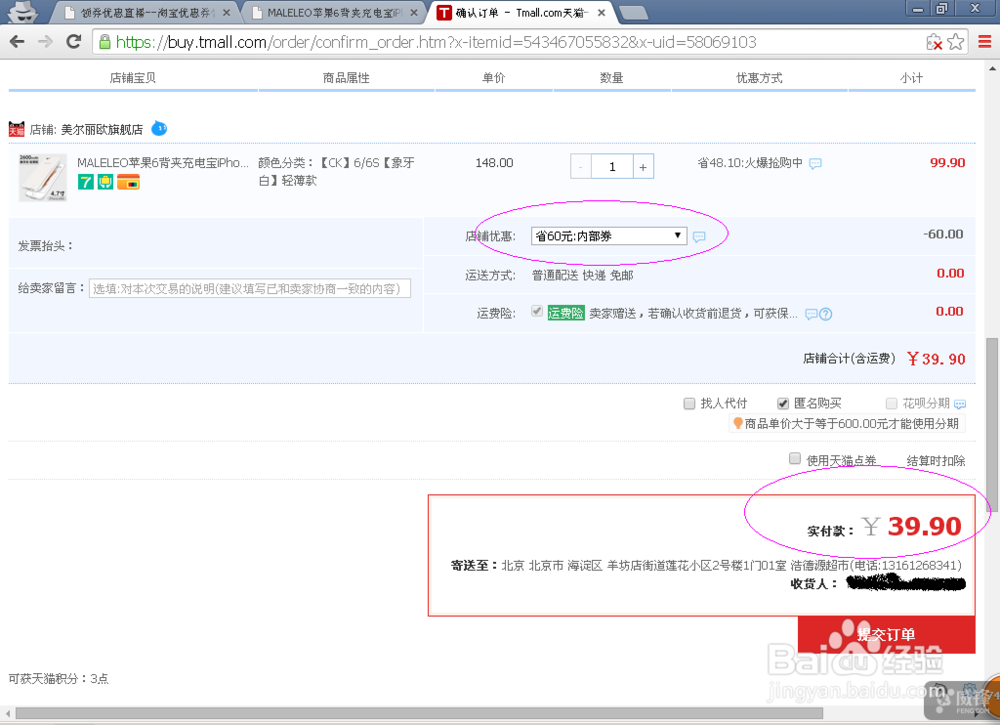1000x725 pixels.
Task: Click the red Tmall store icon beside 美尔丽欧旗舰店
Action: (16, 129)
